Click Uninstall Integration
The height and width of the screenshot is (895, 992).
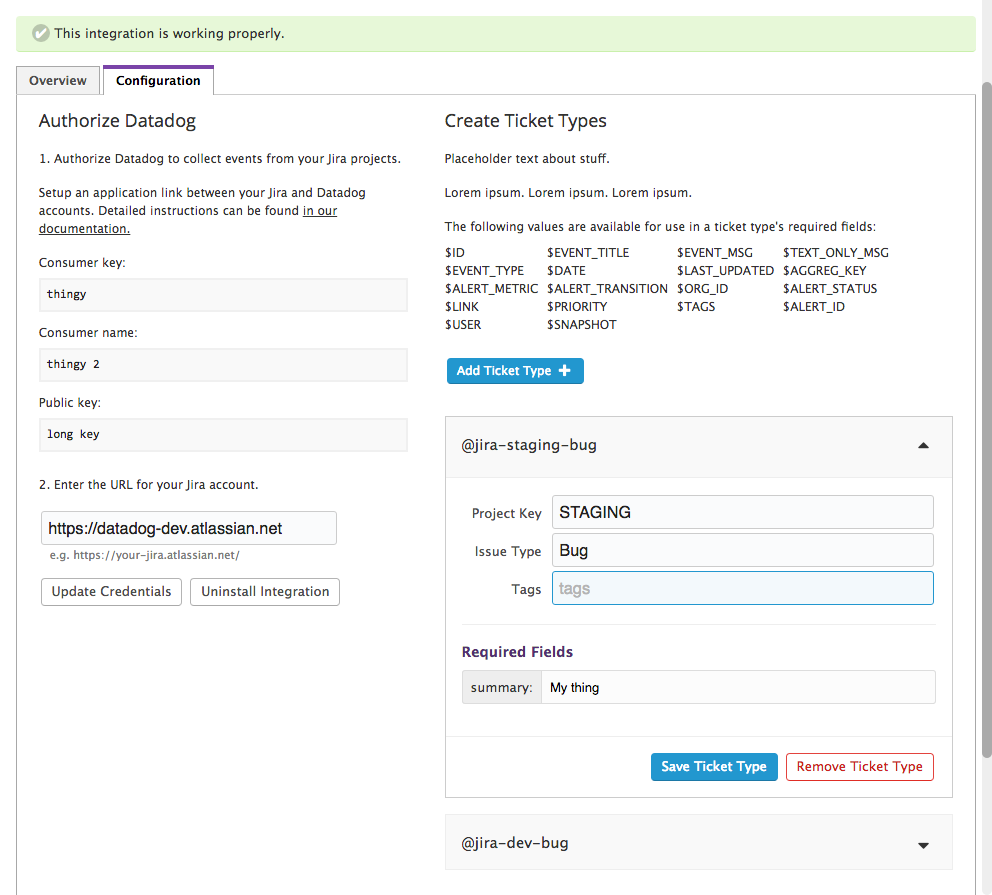click(264, 591)
